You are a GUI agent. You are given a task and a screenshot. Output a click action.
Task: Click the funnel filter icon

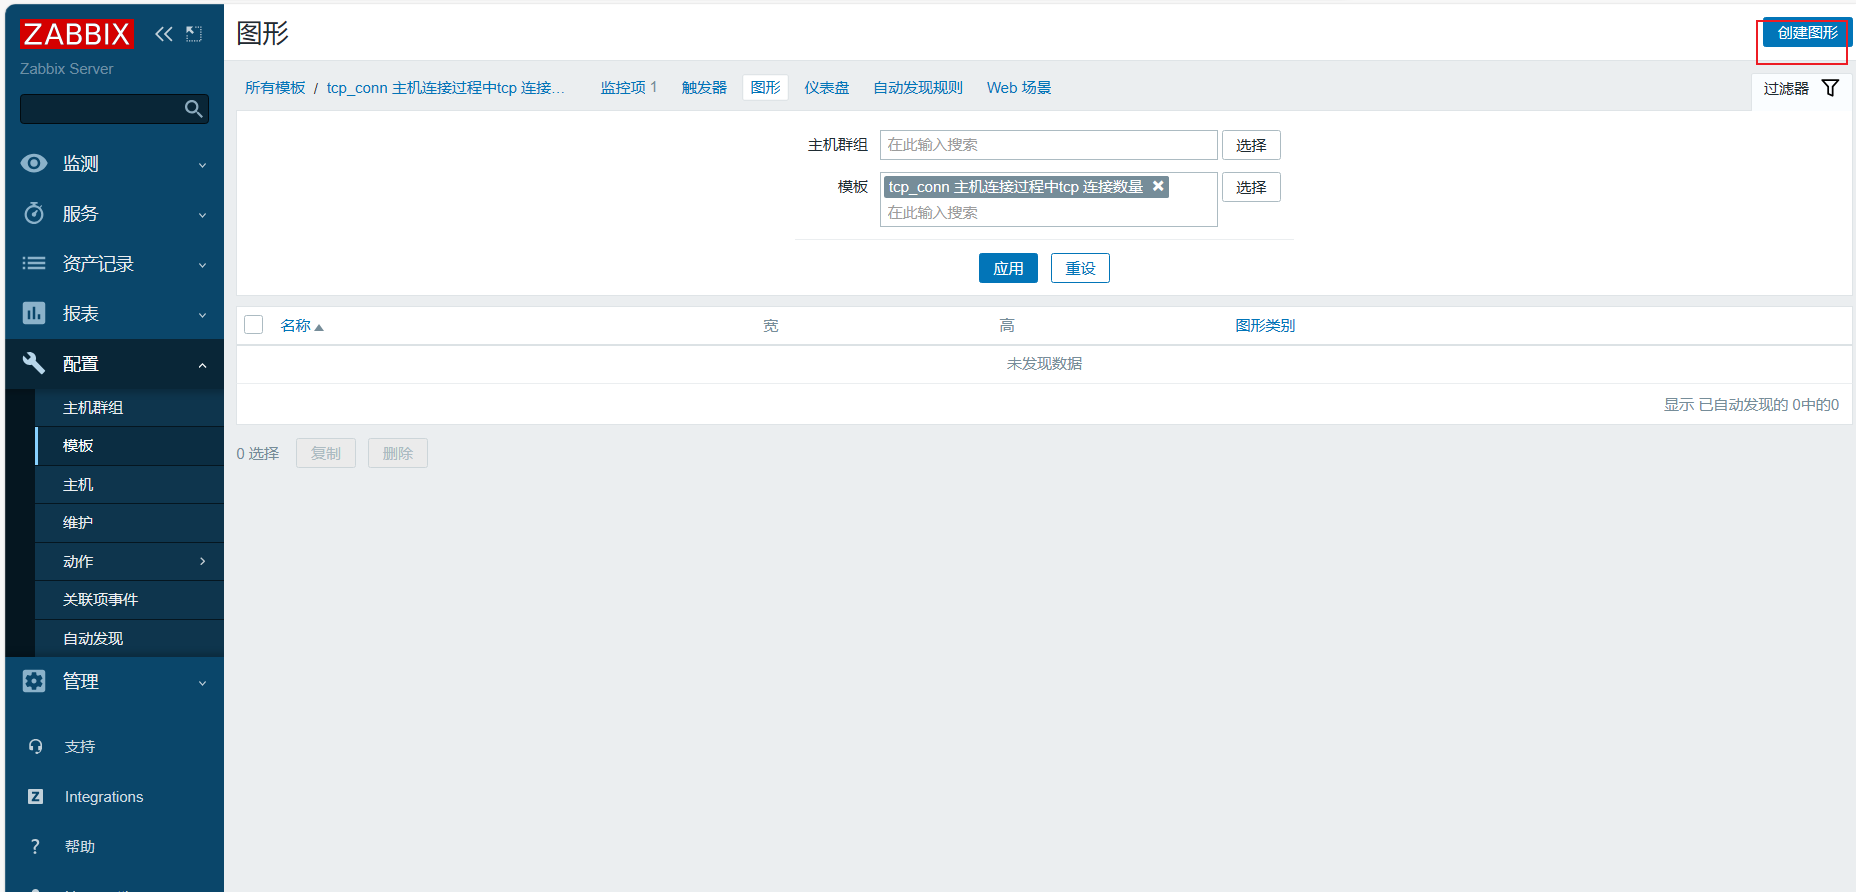[1830, 88]
